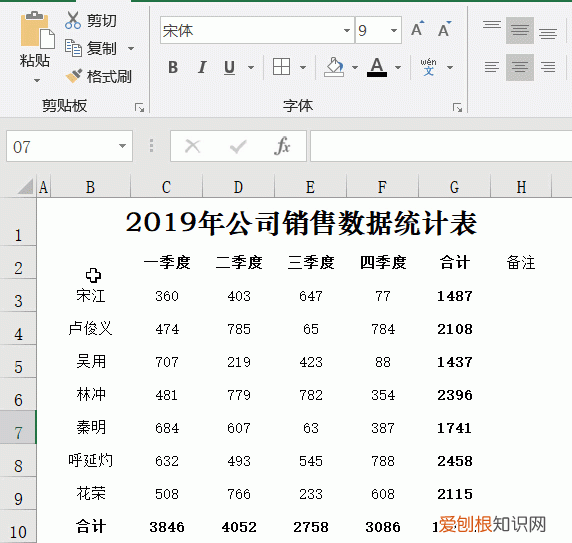Apply font color letter A

[377, 67]
